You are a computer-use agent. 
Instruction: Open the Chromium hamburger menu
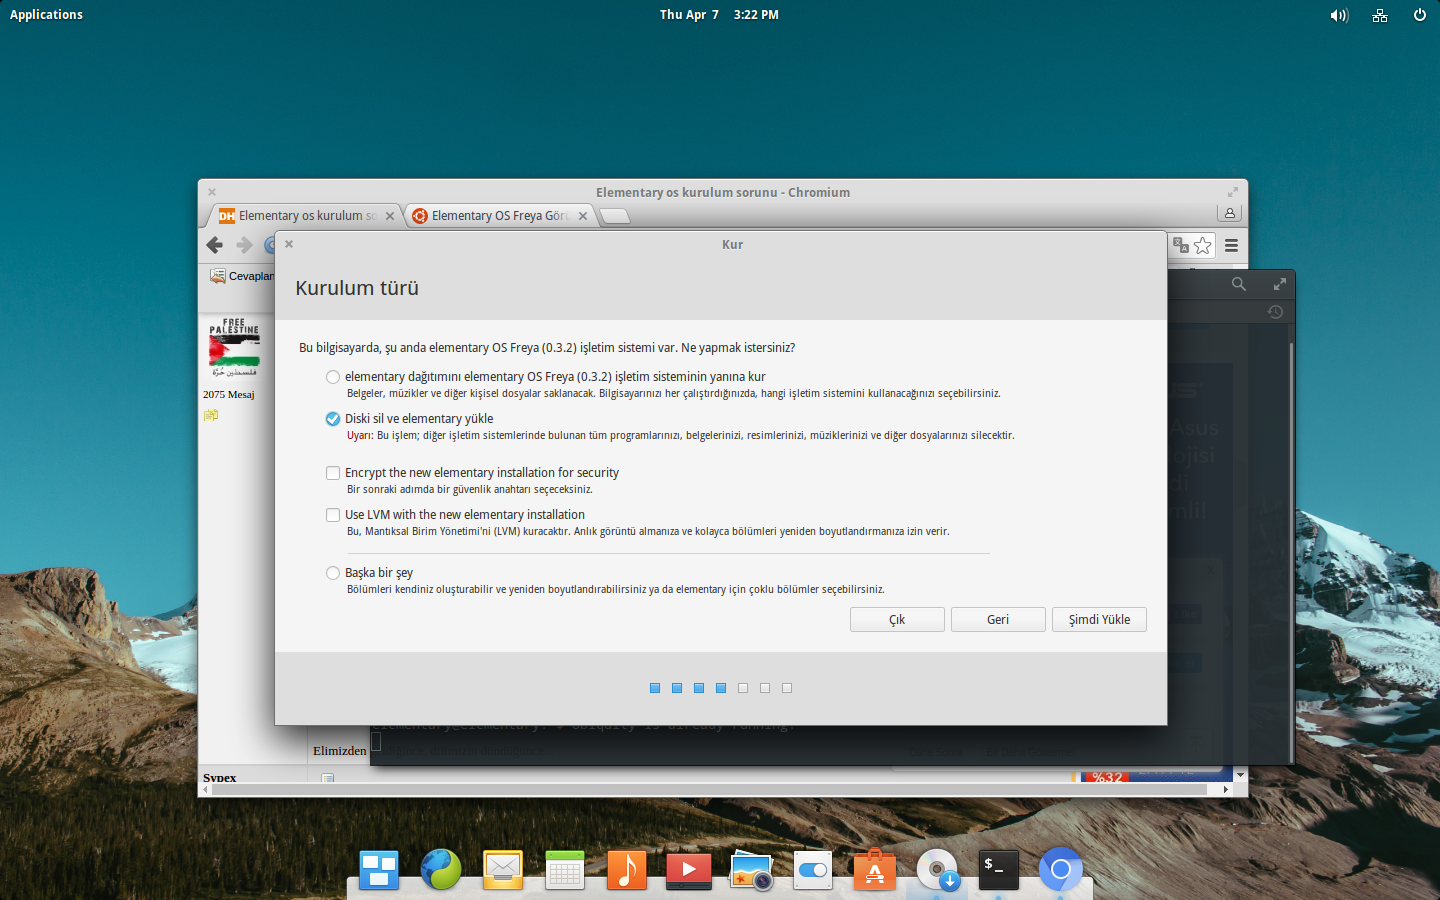(1232, 245)
